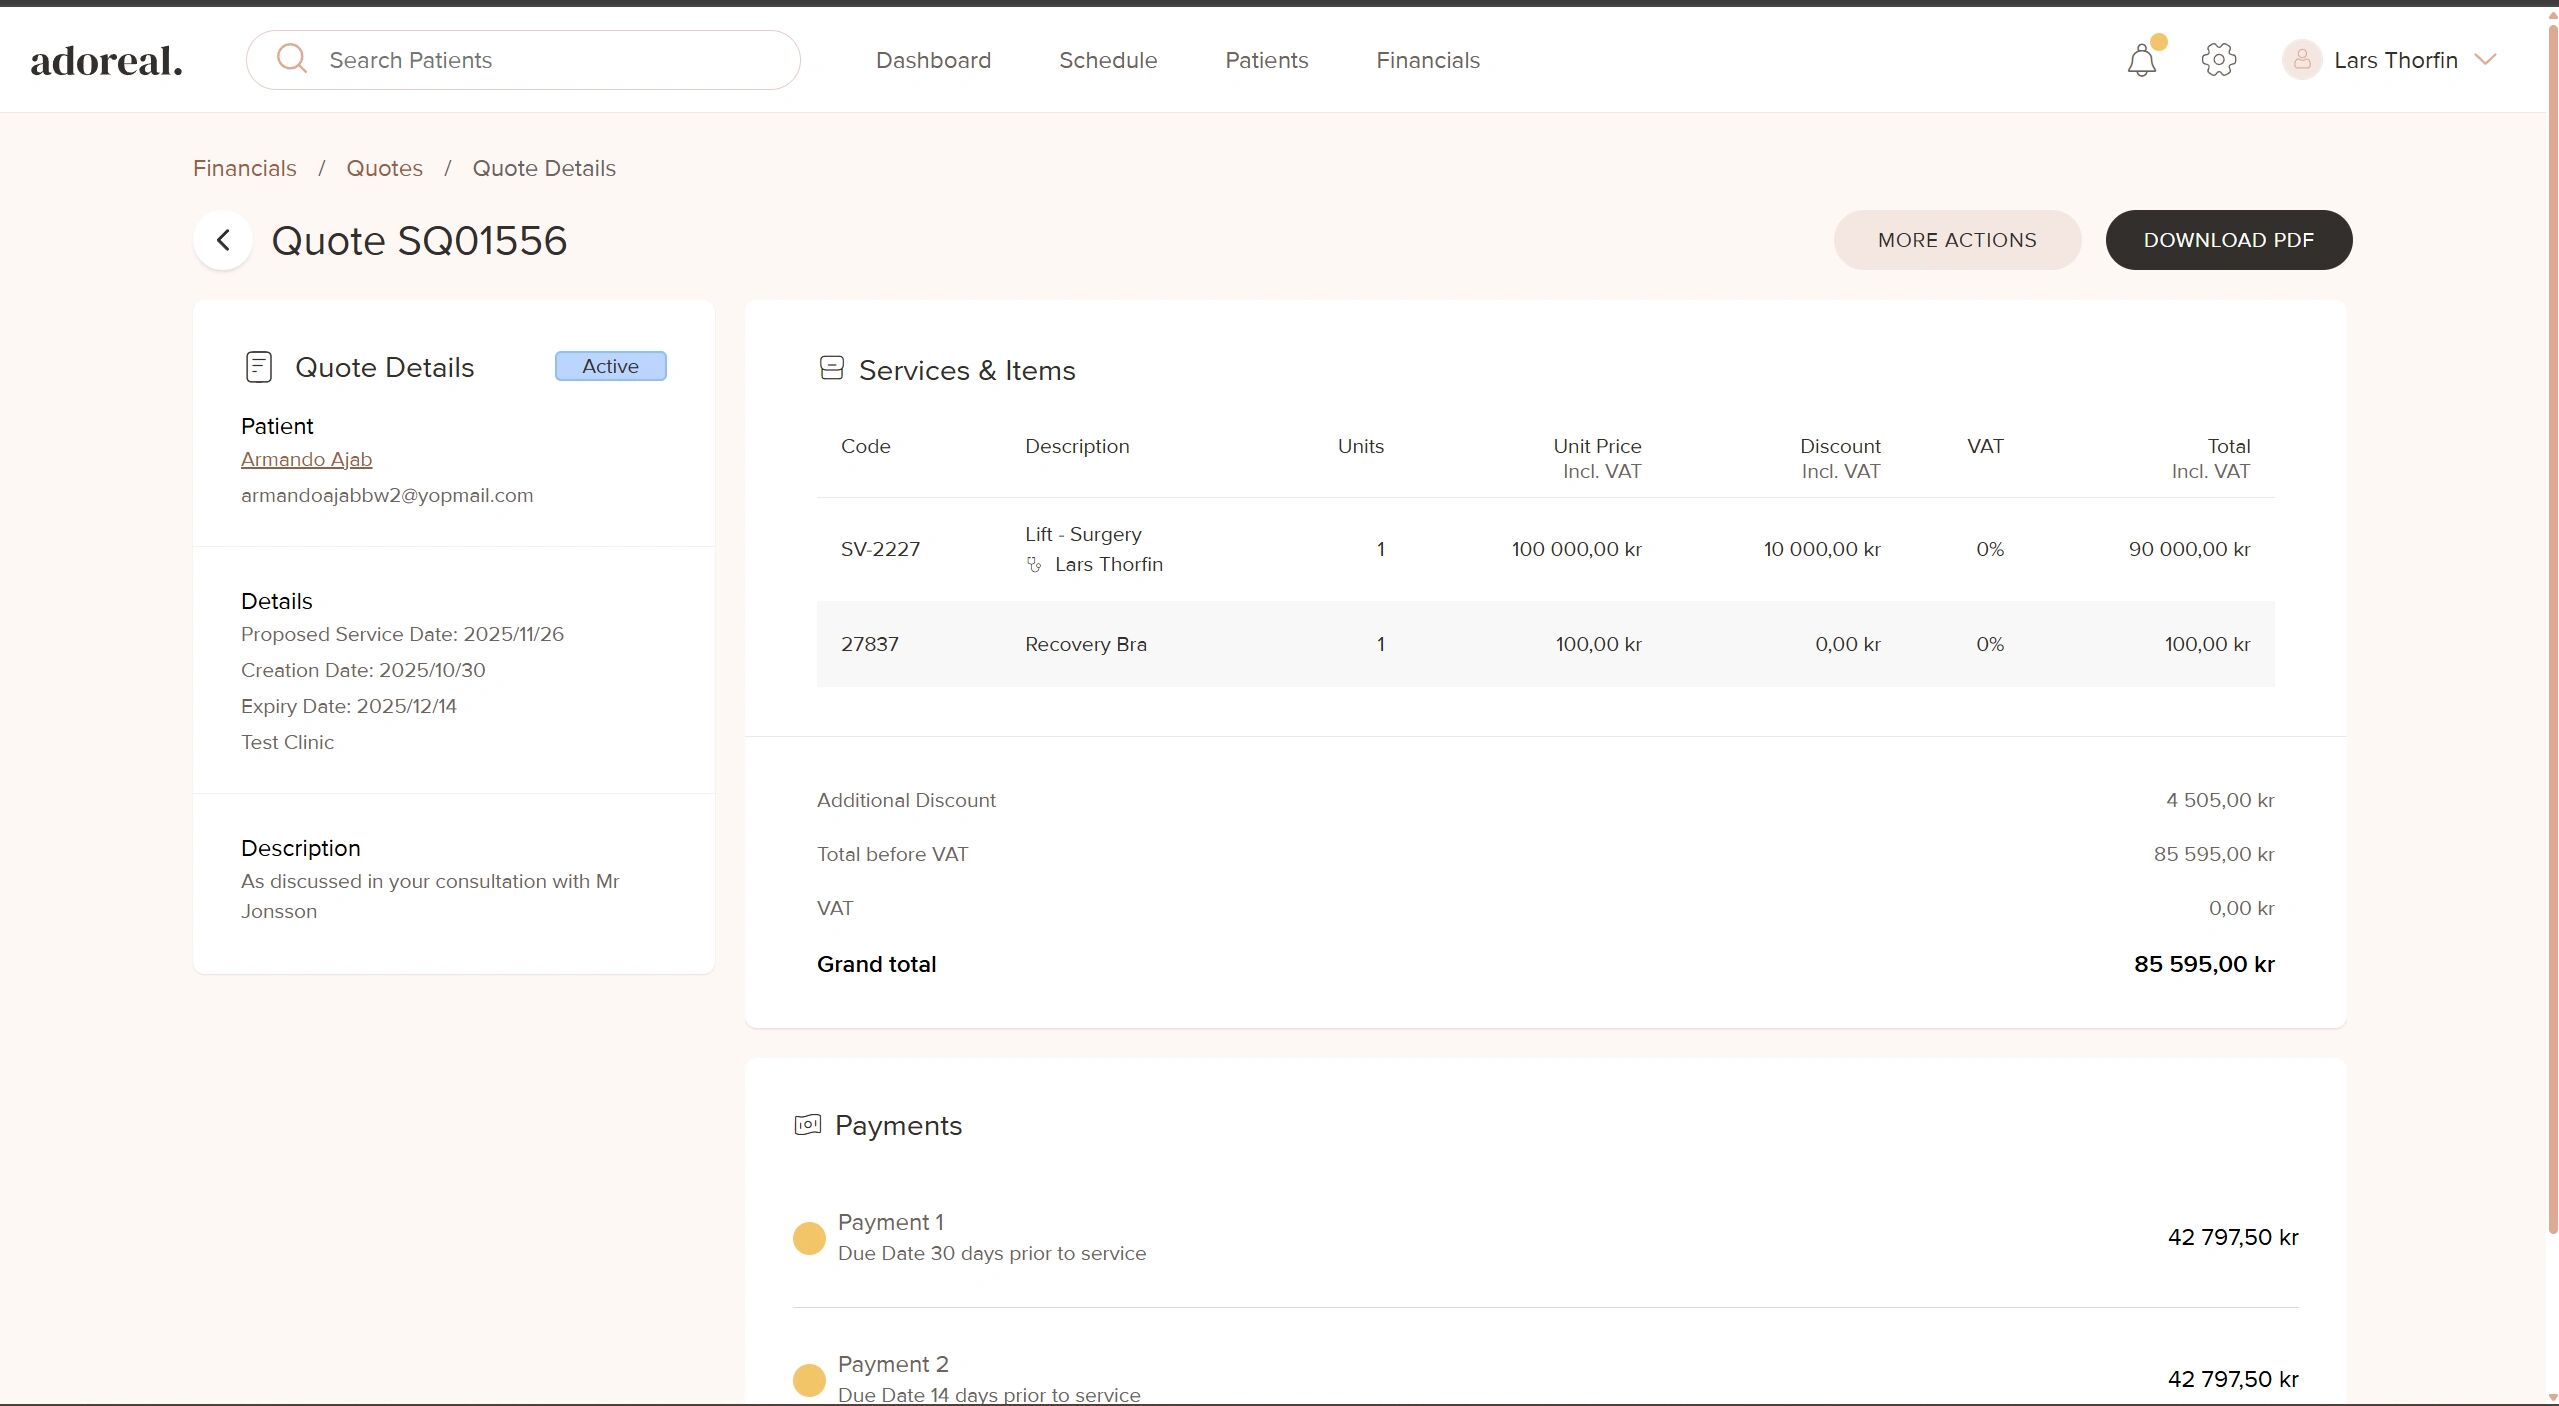Viewport: 2559px width, 1406px height.
Task: Click the notification bell icon
Action: tap(2141, 61)
